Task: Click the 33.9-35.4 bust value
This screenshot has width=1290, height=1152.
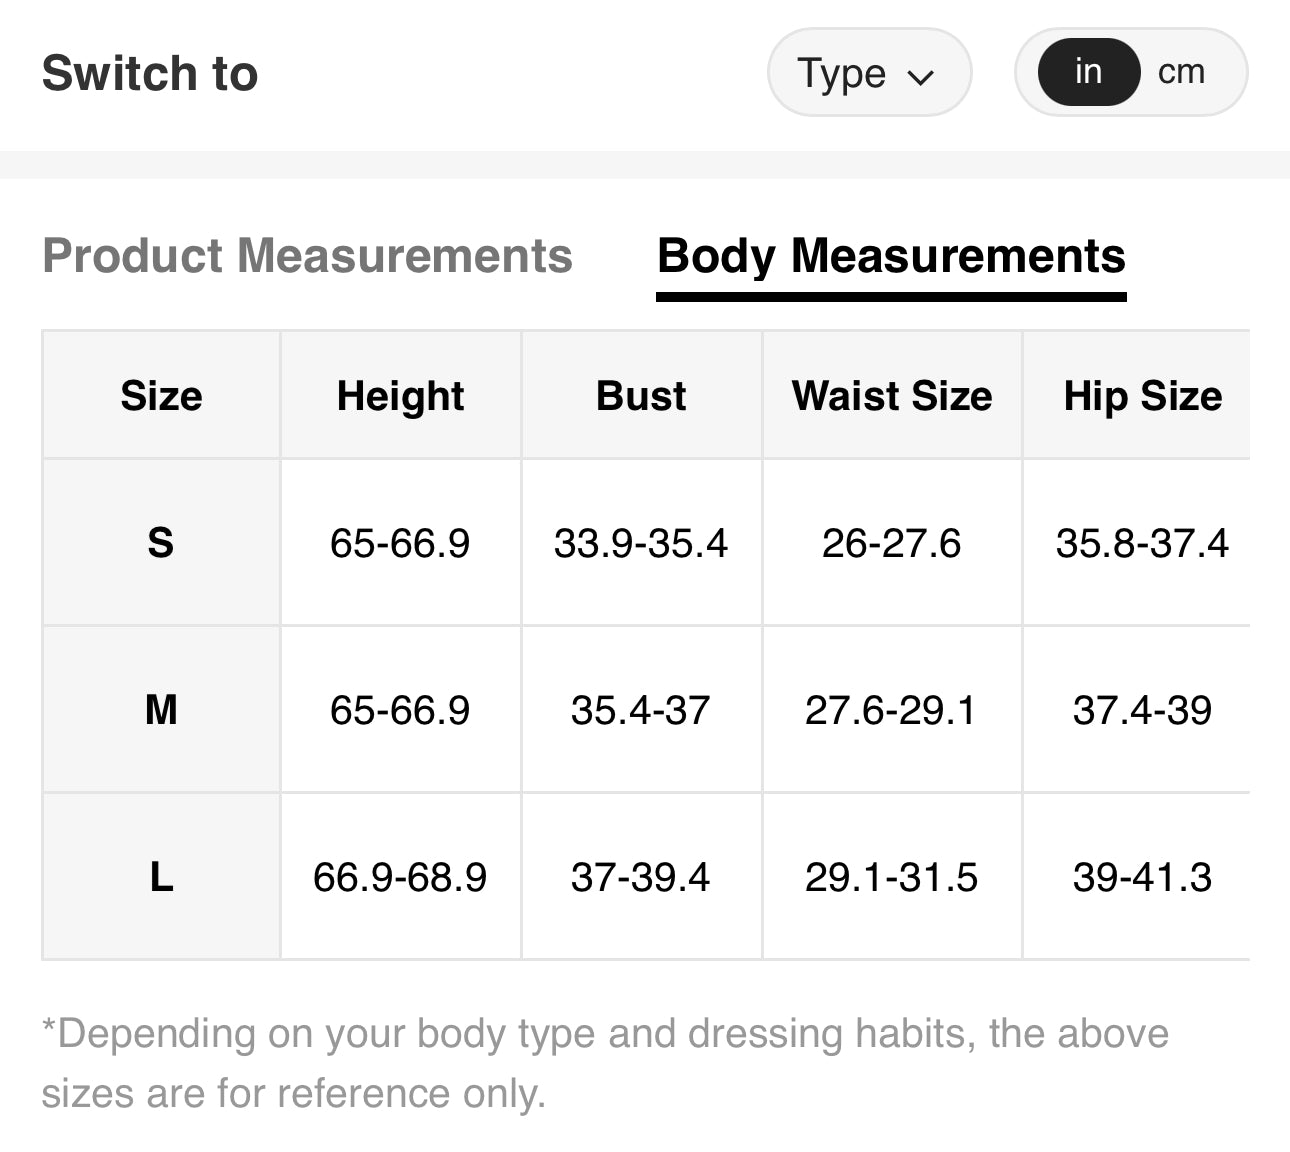Action: (x=641, y=543)
